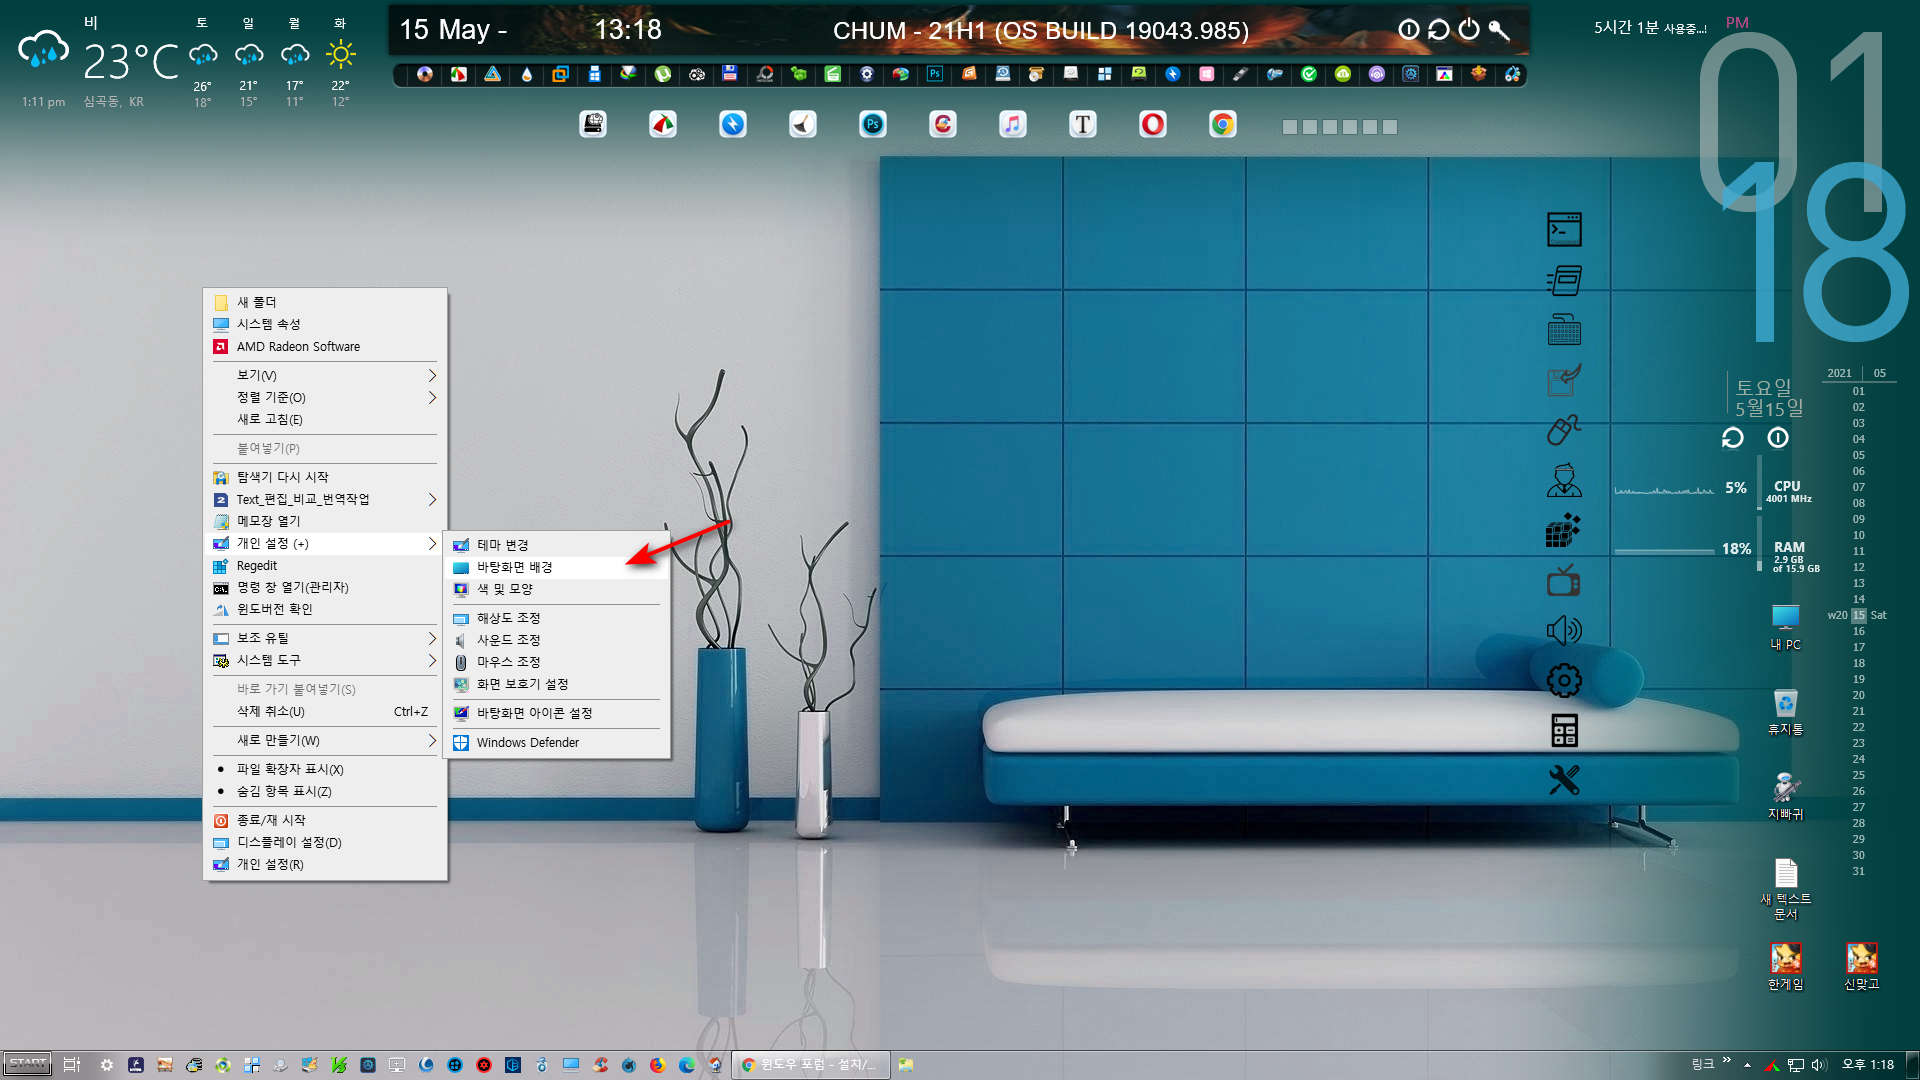The width and height of the screenshot is (1920, 1080).
Task: Open the terminal icon in right sidebar
Action: [x=1564, y=230]
